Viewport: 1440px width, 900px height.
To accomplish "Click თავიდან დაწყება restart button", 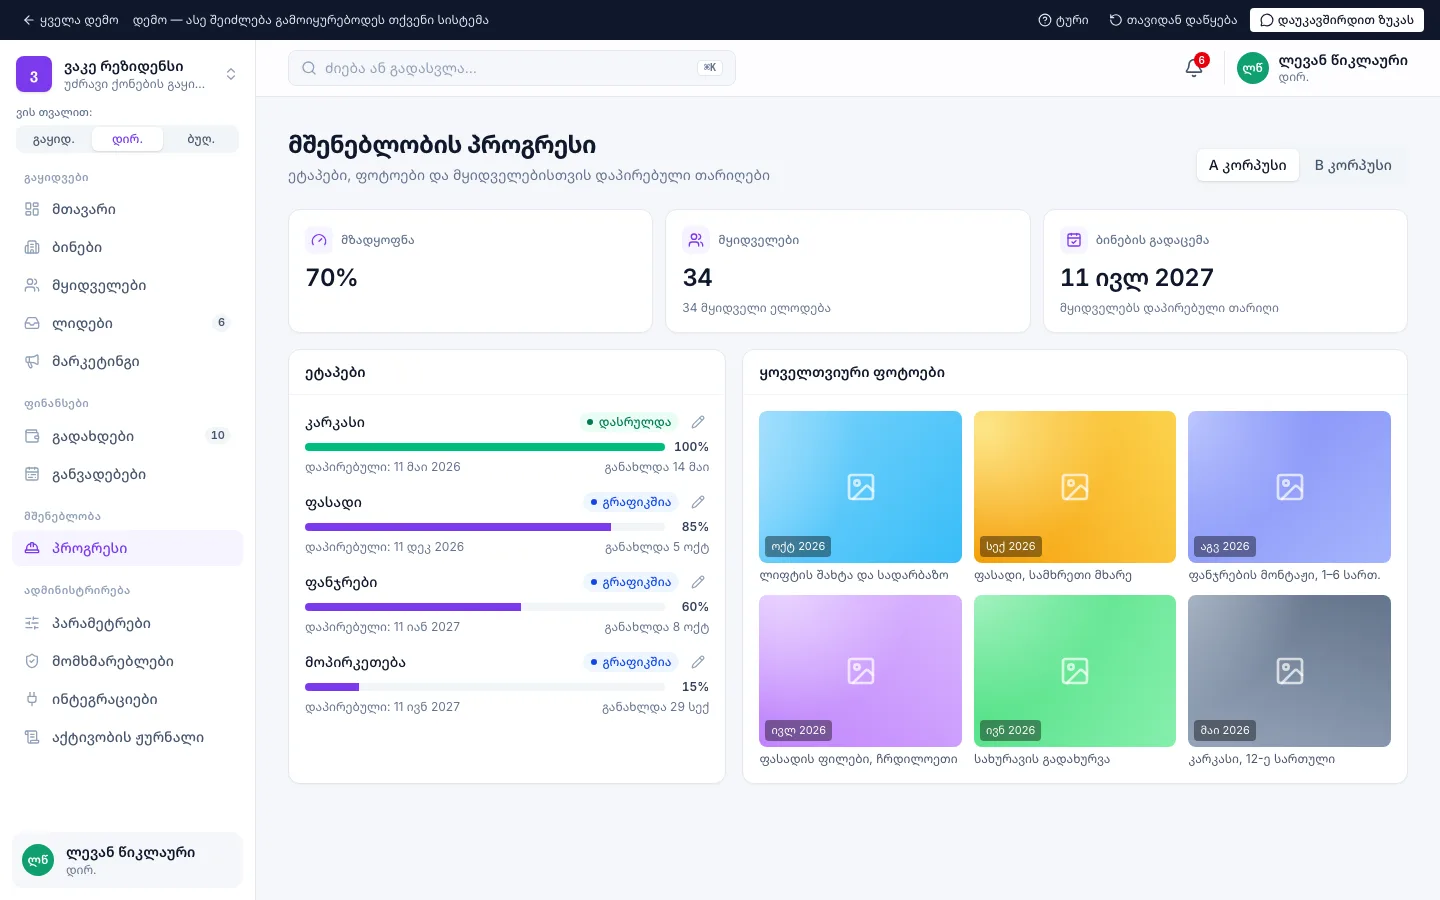I will [x=1173, y=20].
